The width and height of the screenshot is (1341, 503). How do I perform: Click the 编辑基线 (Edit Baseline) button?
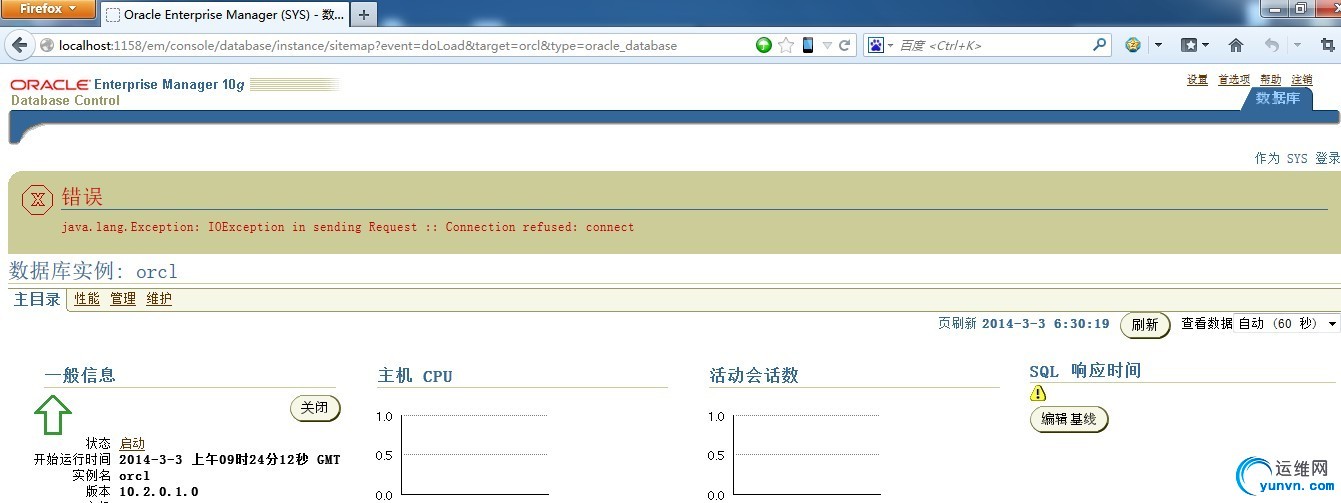coord(1069,420)
